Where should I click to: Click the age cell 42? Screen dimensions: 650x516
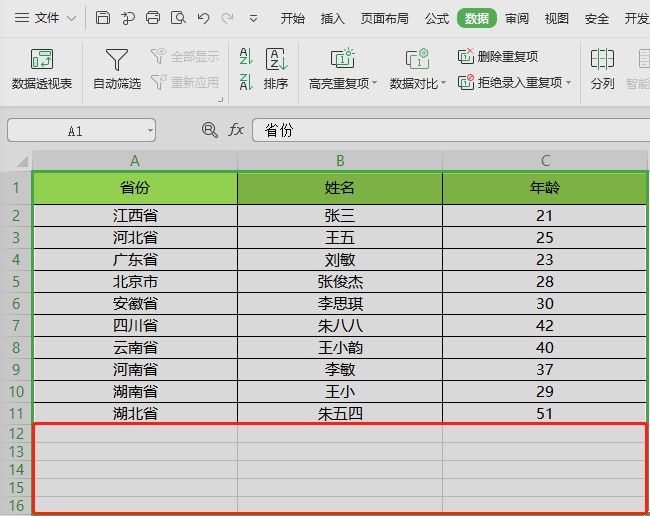coord(545,325)
